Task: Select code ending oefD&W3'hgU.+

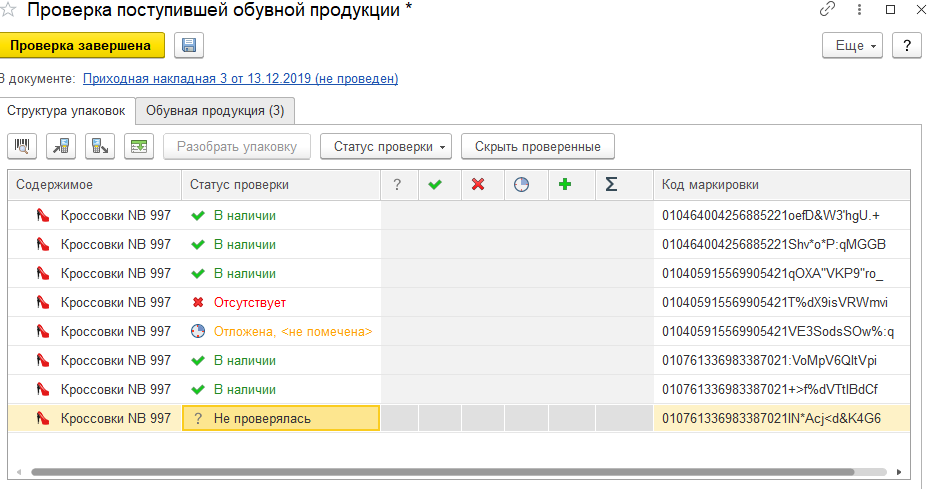Action: [781, 216]
